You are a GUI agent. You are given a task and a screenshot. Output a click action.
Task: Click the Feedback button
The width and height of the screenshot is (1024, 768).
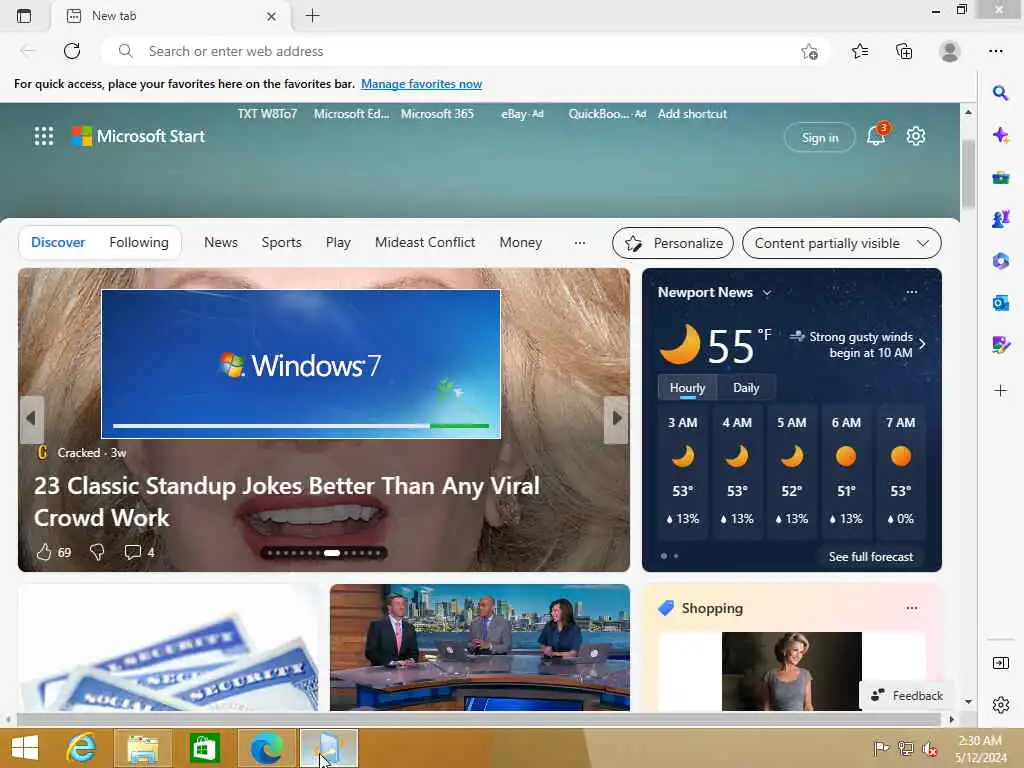pos(907,696)
